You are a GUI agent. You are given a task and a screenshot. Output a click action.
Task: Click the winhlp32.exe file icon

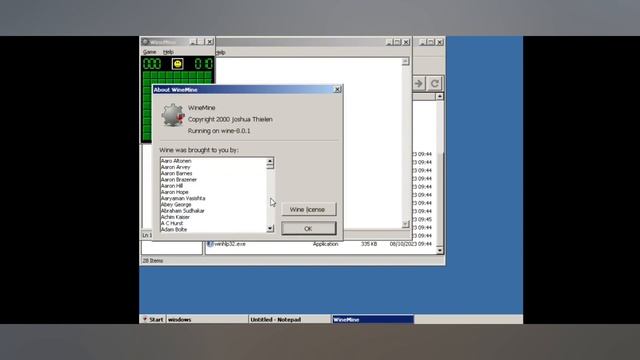coord(210,244)
